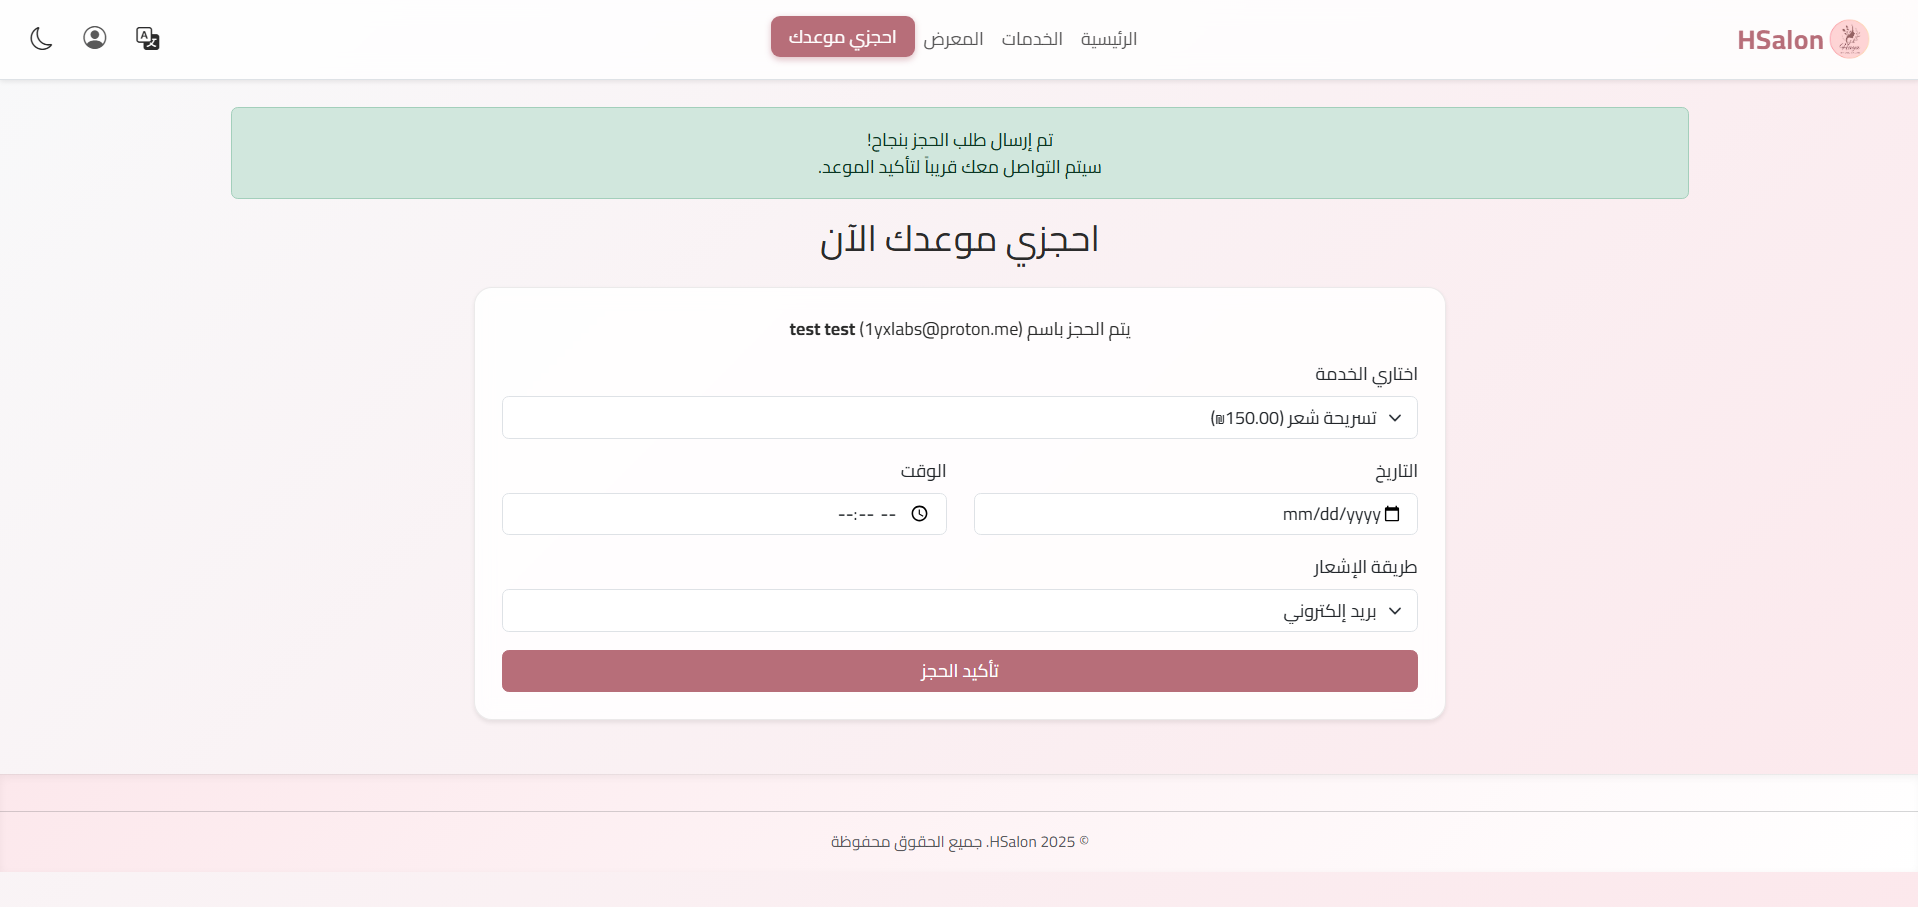Click the احجزي موعدك navigation button
This screenshot has height=907, width=1918.
pyautogui.click(x=841, y=36)
